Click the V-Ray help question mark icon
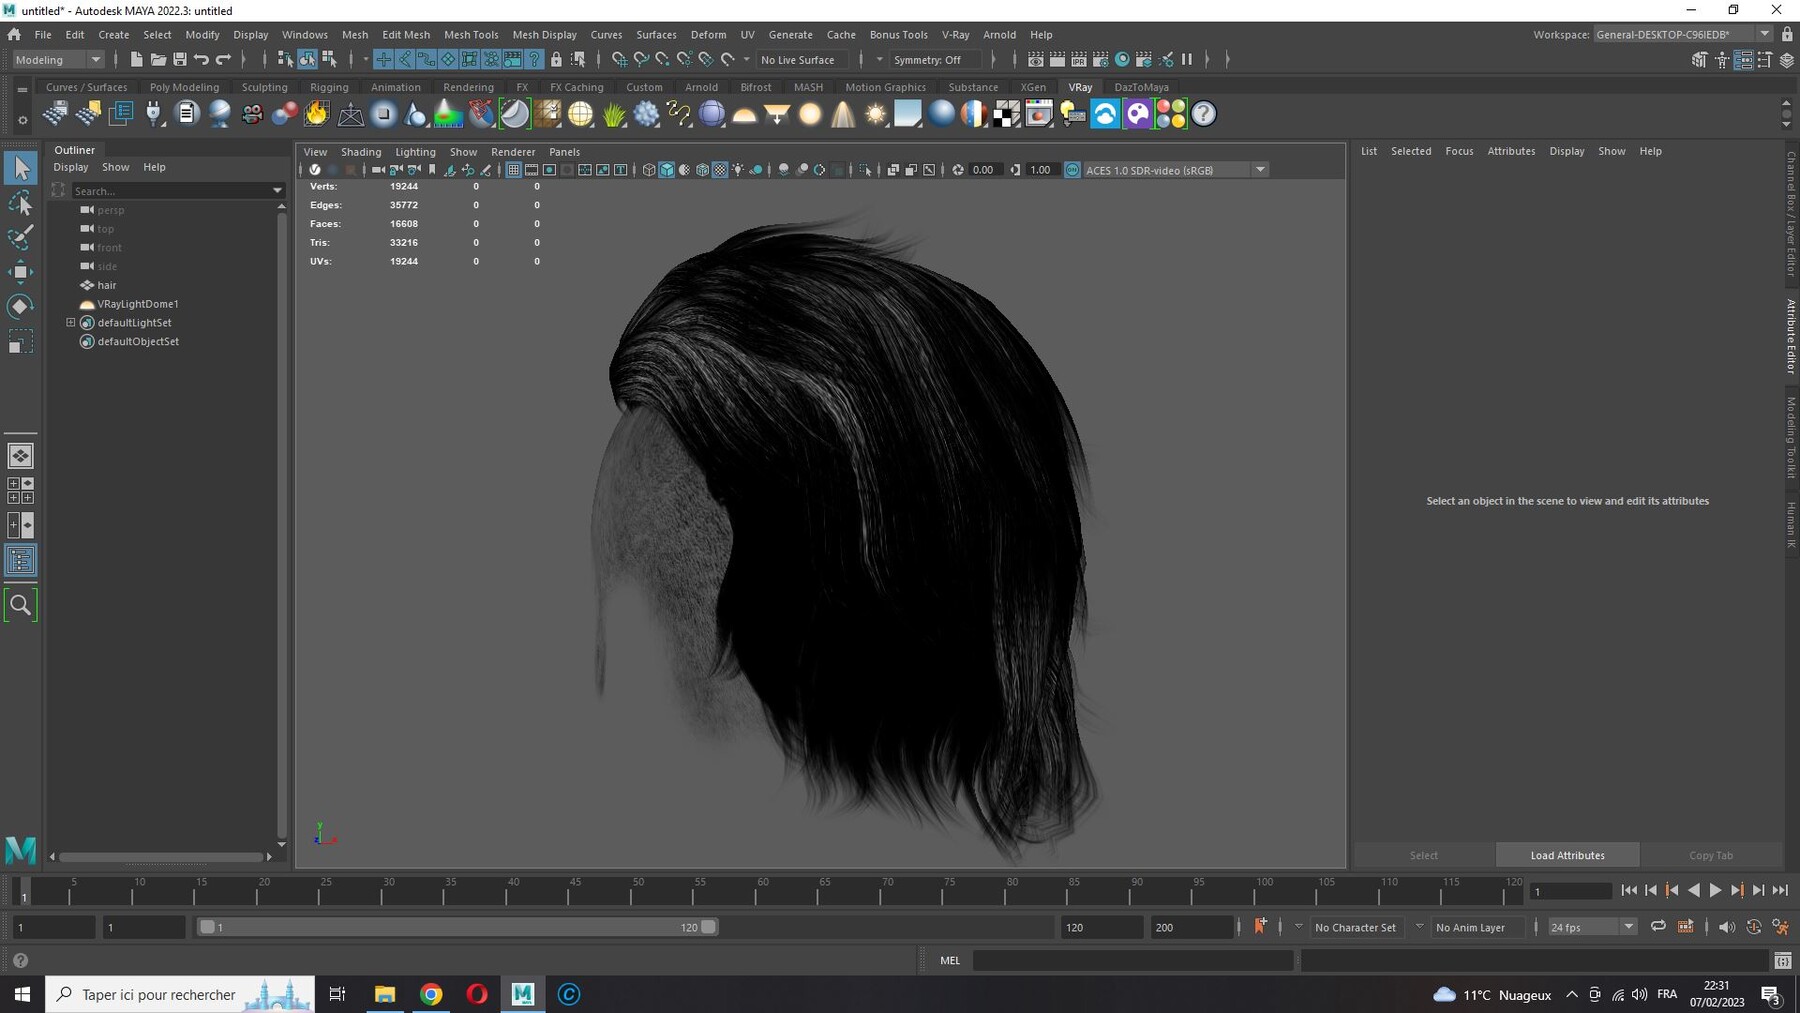1800x1013 pixels. click(1204, 114)
